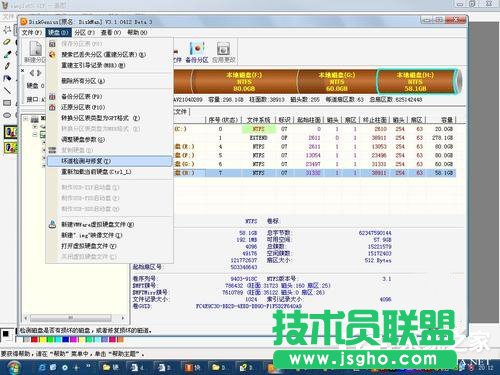Select the pencil tool in Paint
The width and height of the screenshot is (500, 375).
click(7, 66)
